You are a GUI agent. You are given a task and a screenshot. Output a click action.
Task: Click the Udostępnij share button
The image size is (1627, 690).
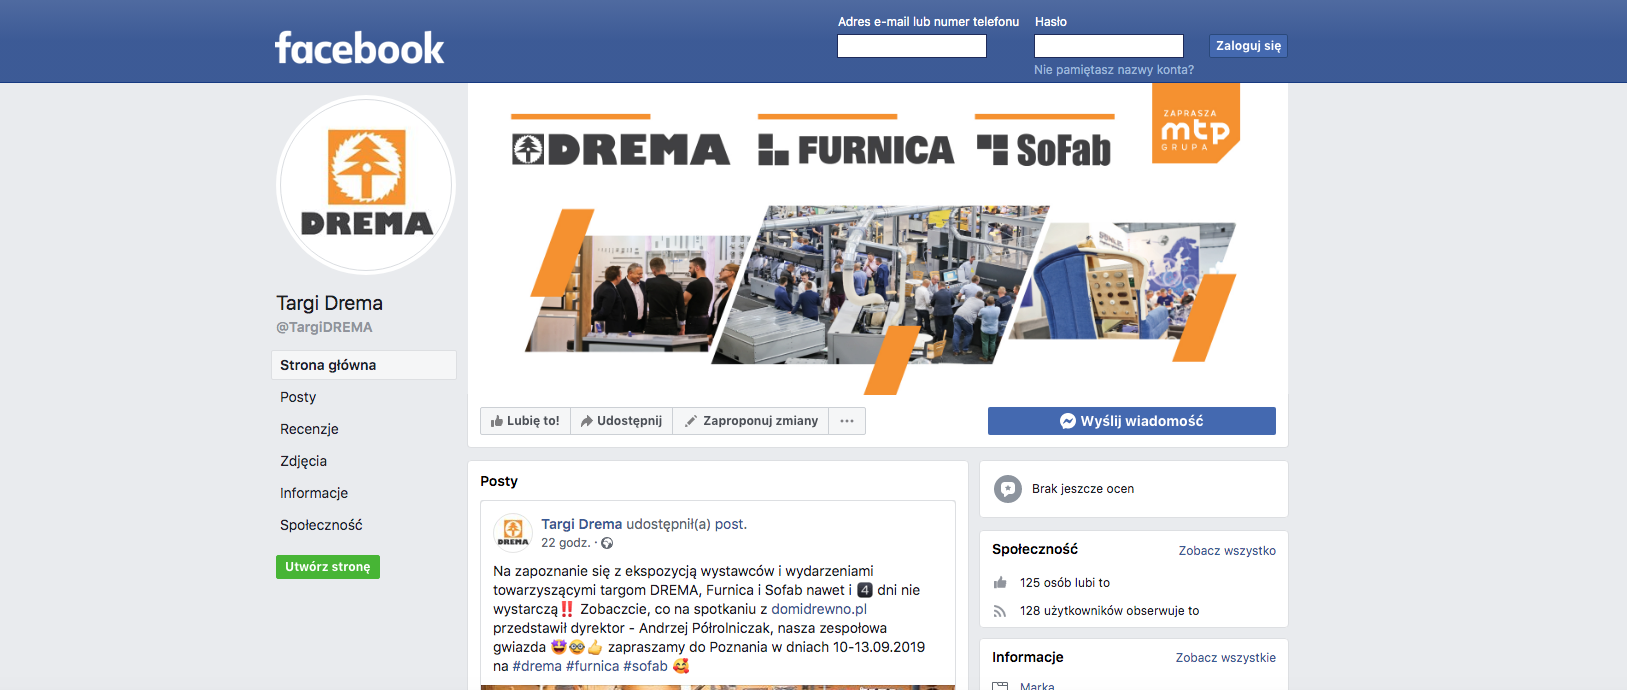[621, 421]
